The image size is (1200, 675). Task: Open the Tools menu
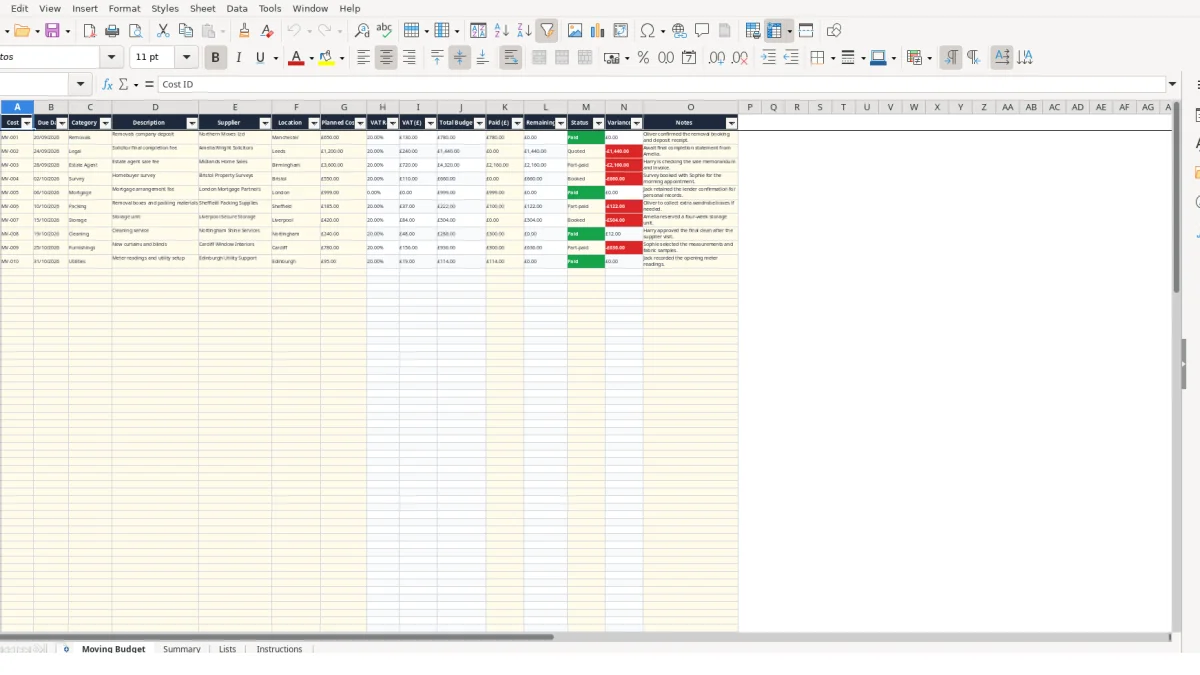270,8
